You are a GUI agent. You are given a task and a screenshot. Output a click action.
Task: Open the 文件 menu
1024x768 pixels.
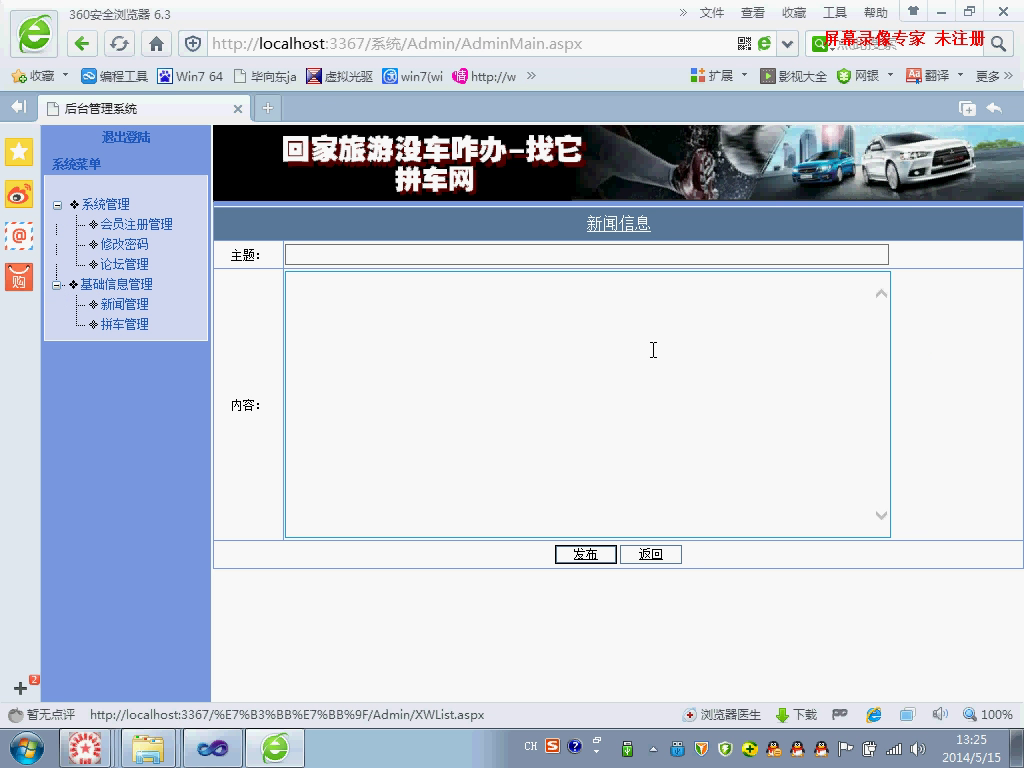(x=712, y=12)
